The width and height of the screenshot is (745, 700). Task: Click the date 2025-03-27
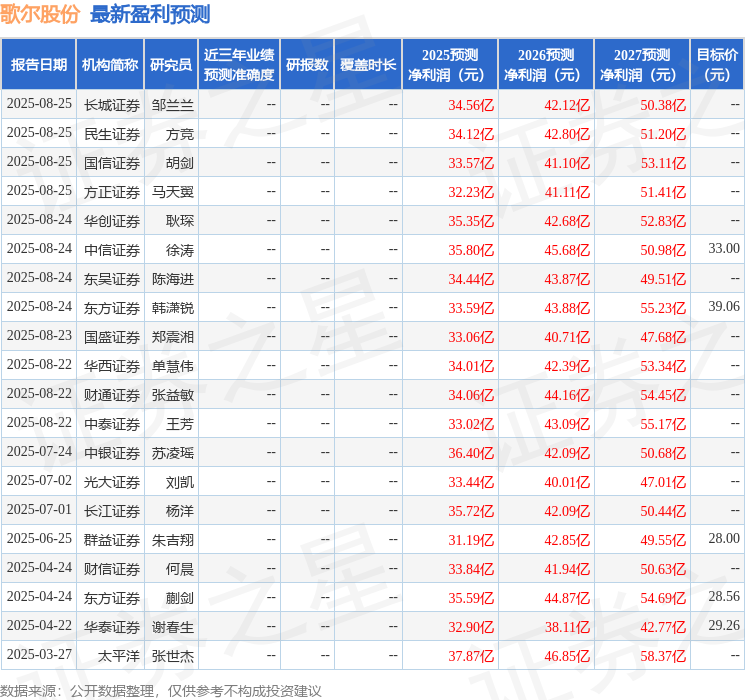pos(39,654)
